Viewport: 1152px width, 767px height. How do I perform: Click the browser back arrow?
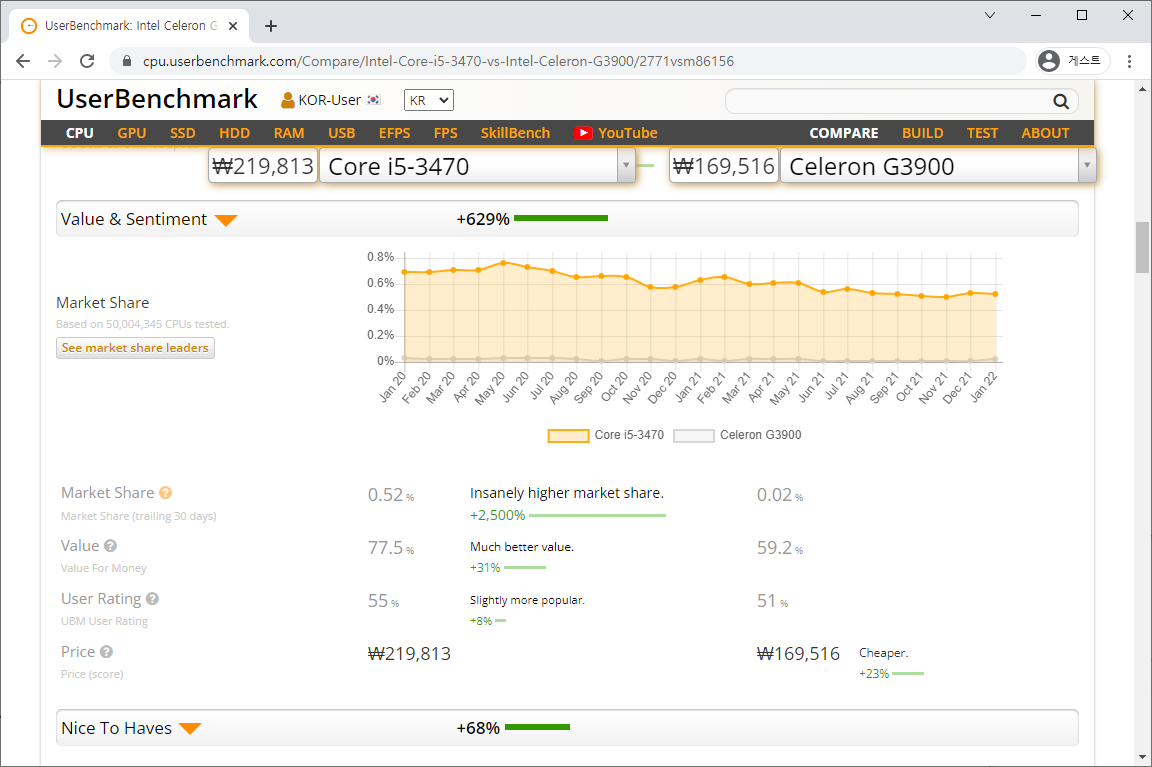click(x=23, y=61)
